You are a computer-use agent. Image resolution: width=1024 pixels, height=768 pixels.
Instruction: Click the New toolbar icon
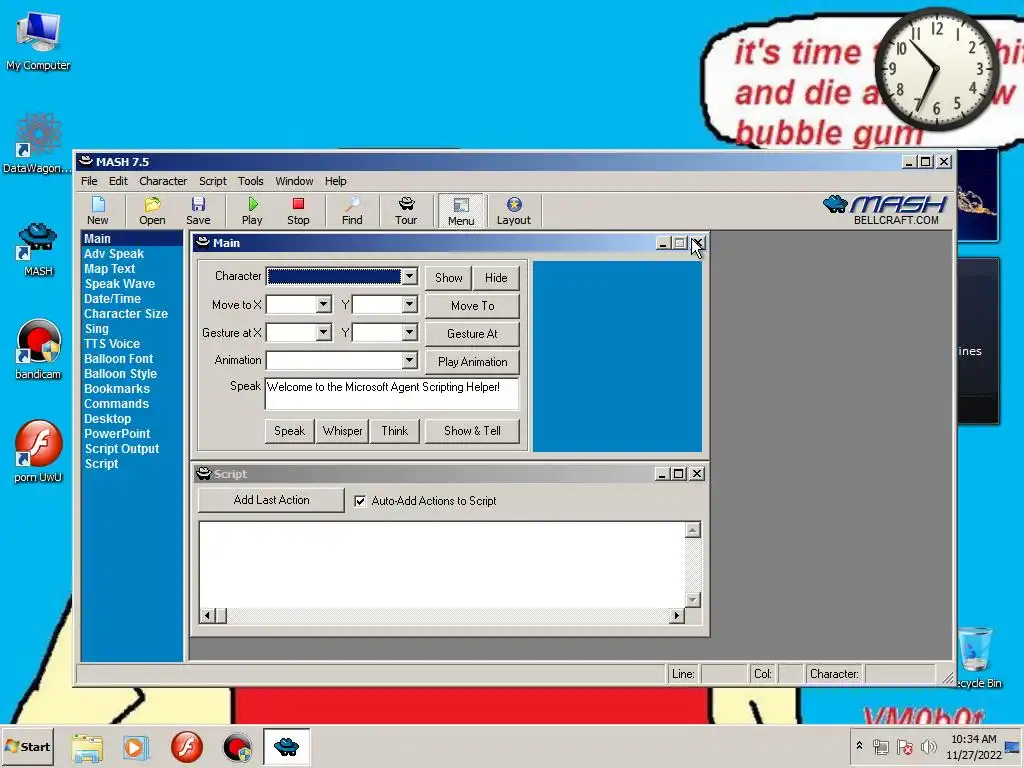pyautogui.click(x=98, y=210)
